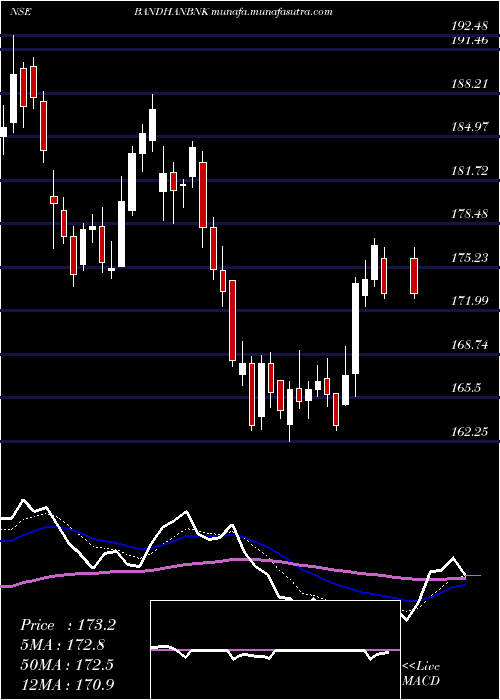Click the 12MA : 170.9 value
Screen dimensions: 500x700
67,684
